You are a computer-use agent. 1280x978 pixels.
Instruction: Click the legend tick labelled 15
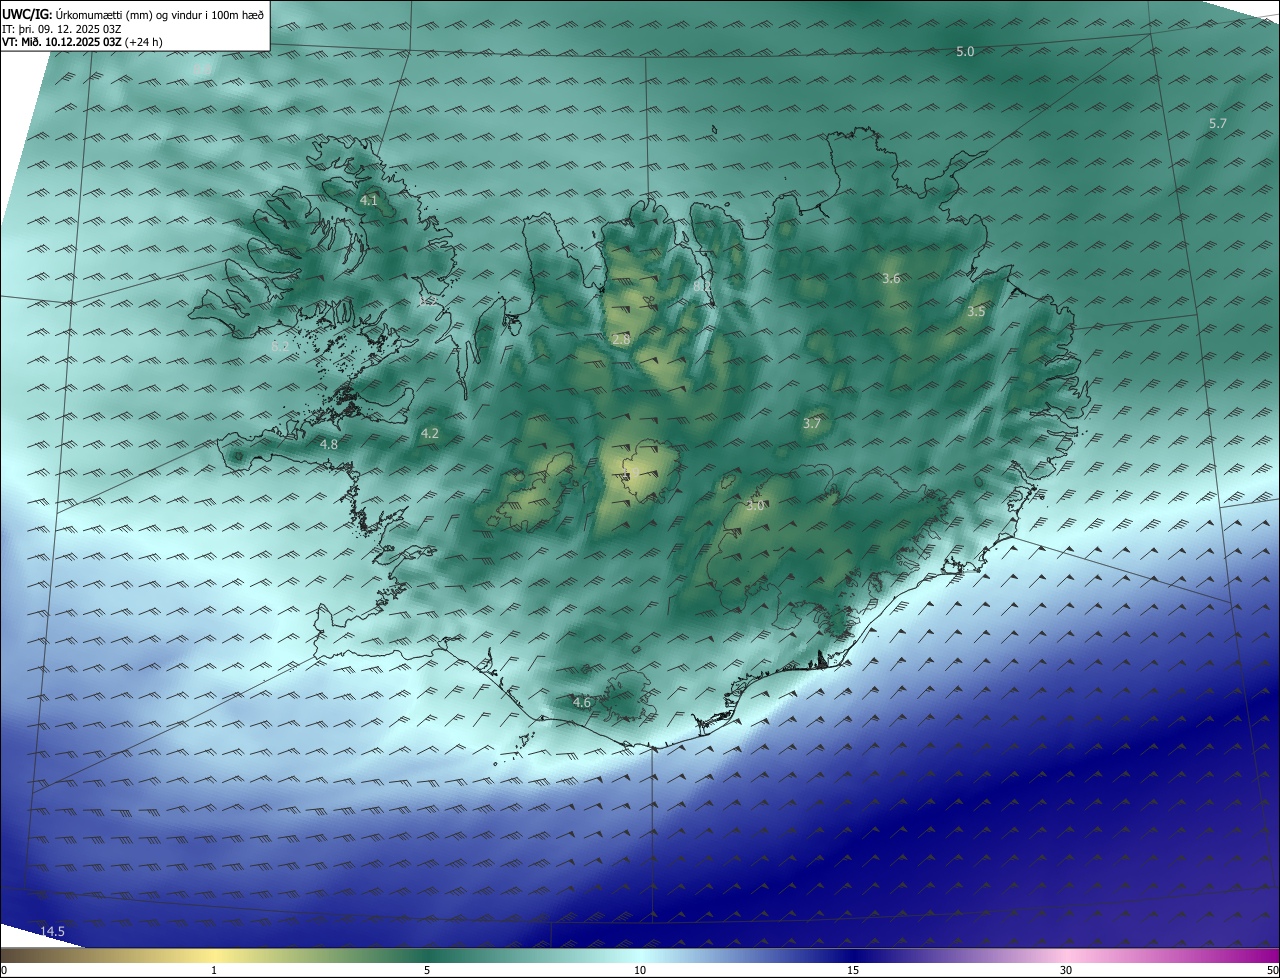[x=853, y=970]
